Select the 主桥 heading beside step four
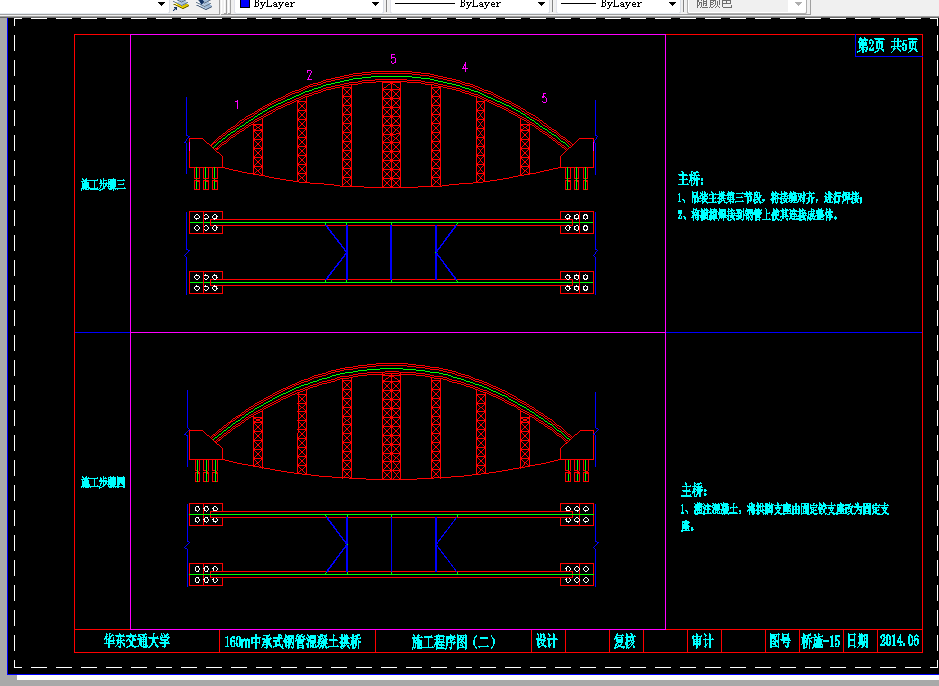The height and width of the screenshot is (686, 939). pyautogui.click(x=694, y=490)
